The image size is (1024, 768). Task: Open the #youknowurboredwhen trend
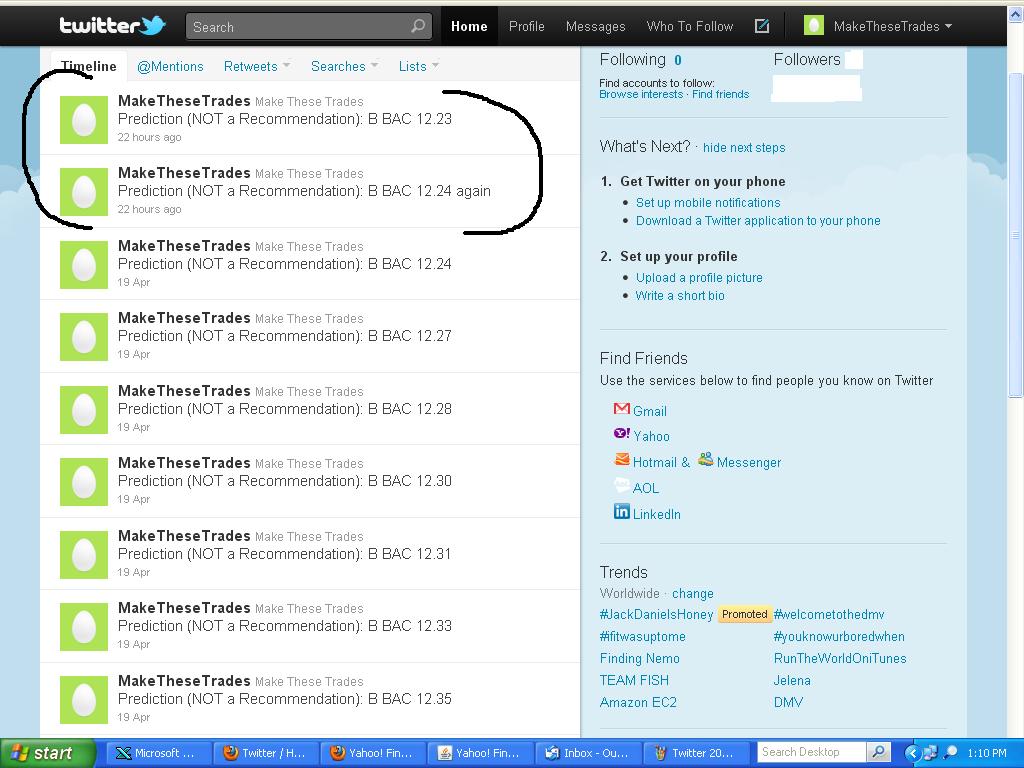pyautogui.click(x=839, y=637)
